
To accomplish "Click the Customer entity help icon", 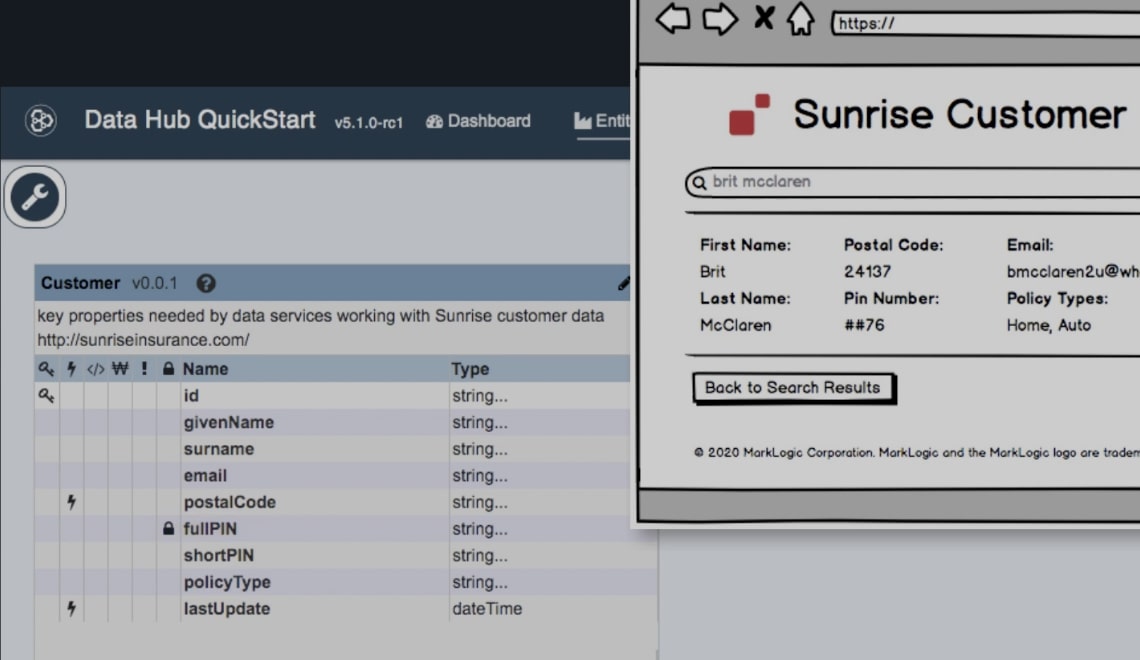I will pyautogui.click(x=206, y=283).
